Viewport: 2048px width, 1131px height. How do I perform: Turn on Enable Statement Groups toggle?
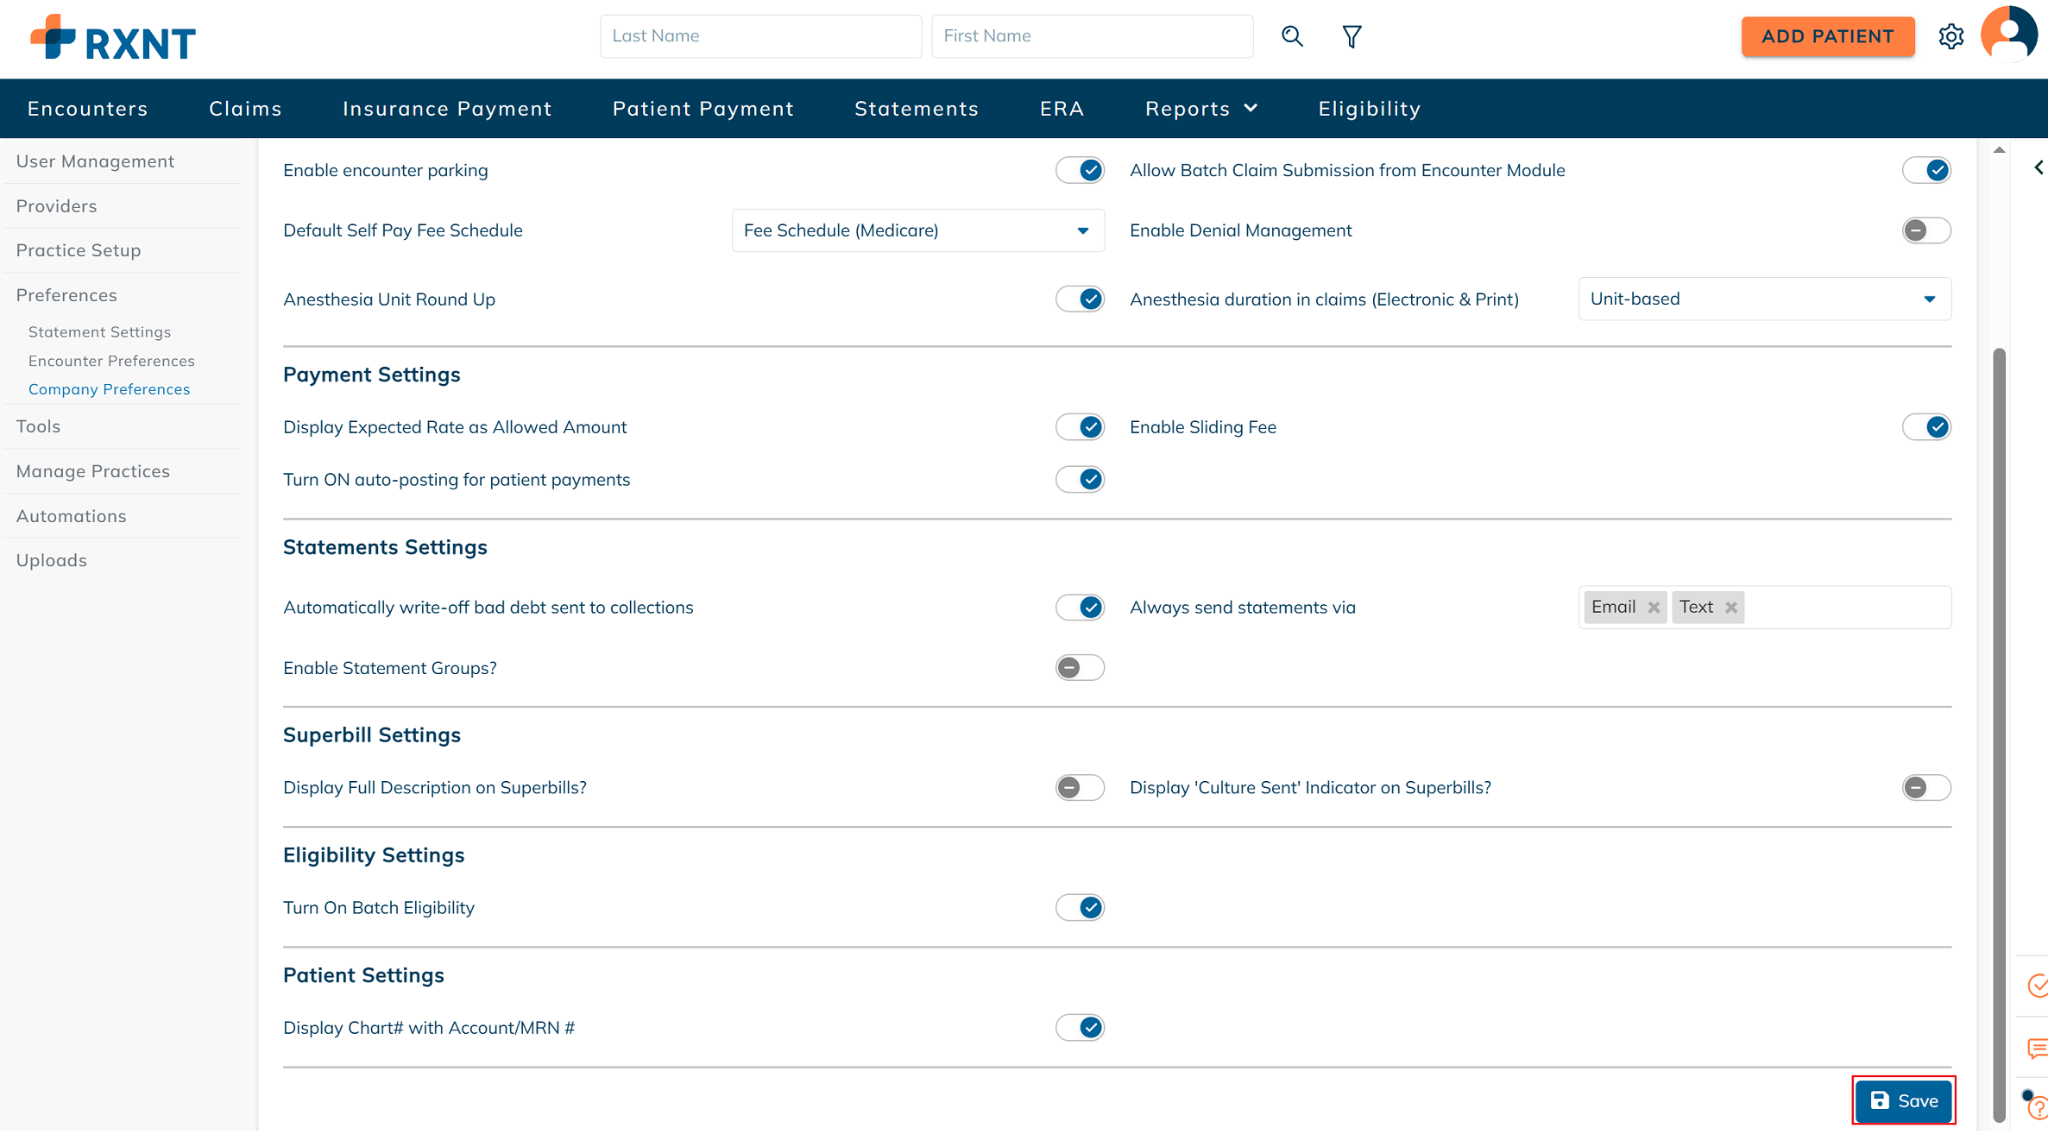point(1079,668)
